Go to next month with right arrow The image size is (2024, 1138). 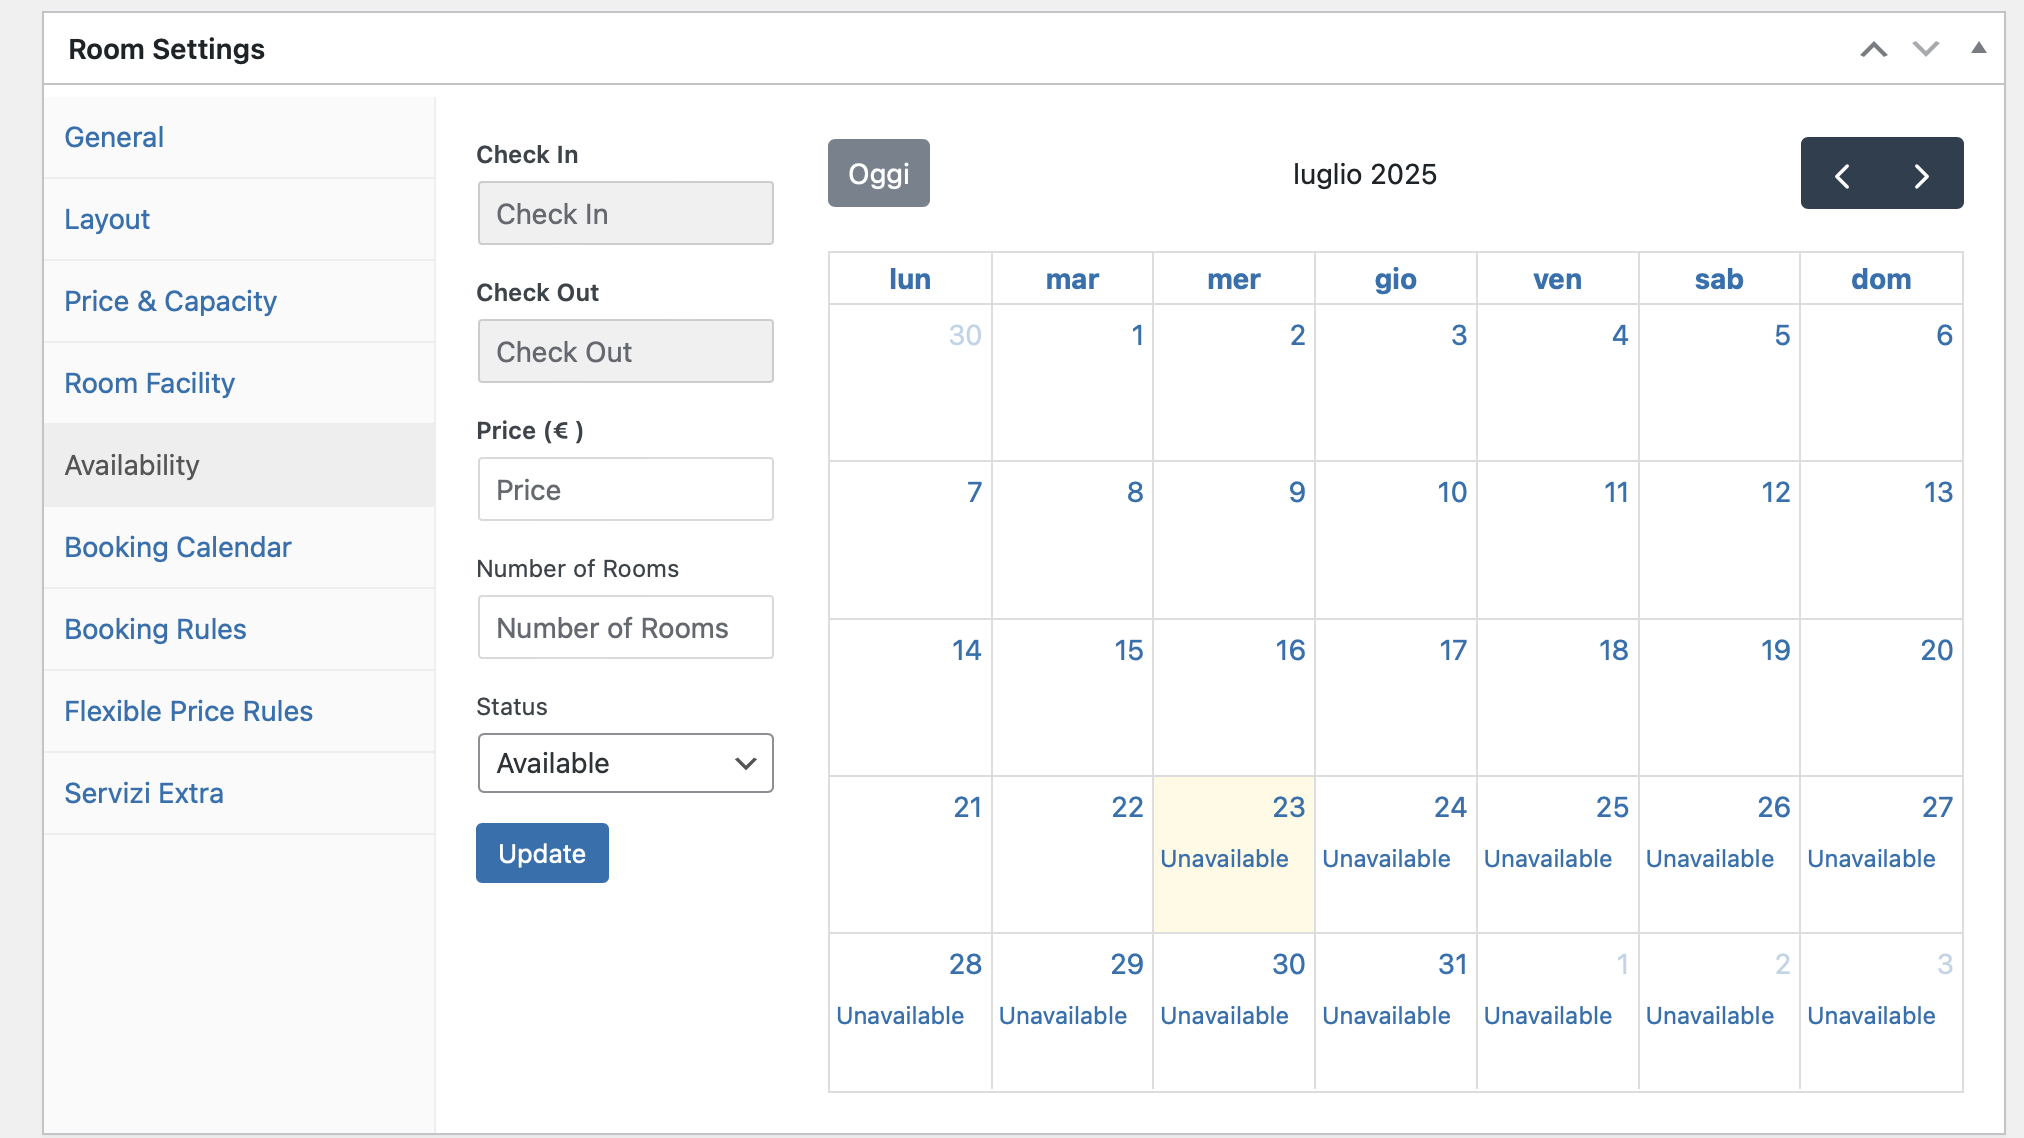[x=1922, y=174]
